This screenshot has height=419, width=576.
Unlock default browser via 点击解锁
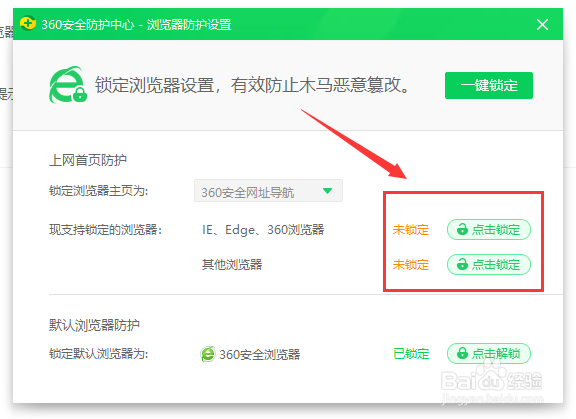click(489, 354)
